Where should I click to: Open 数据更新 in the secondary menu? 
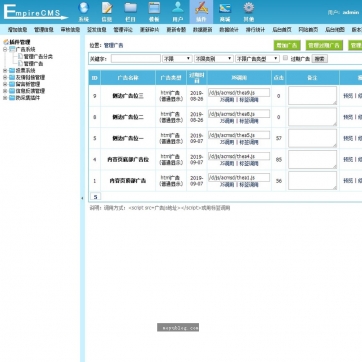coord(202,30)
